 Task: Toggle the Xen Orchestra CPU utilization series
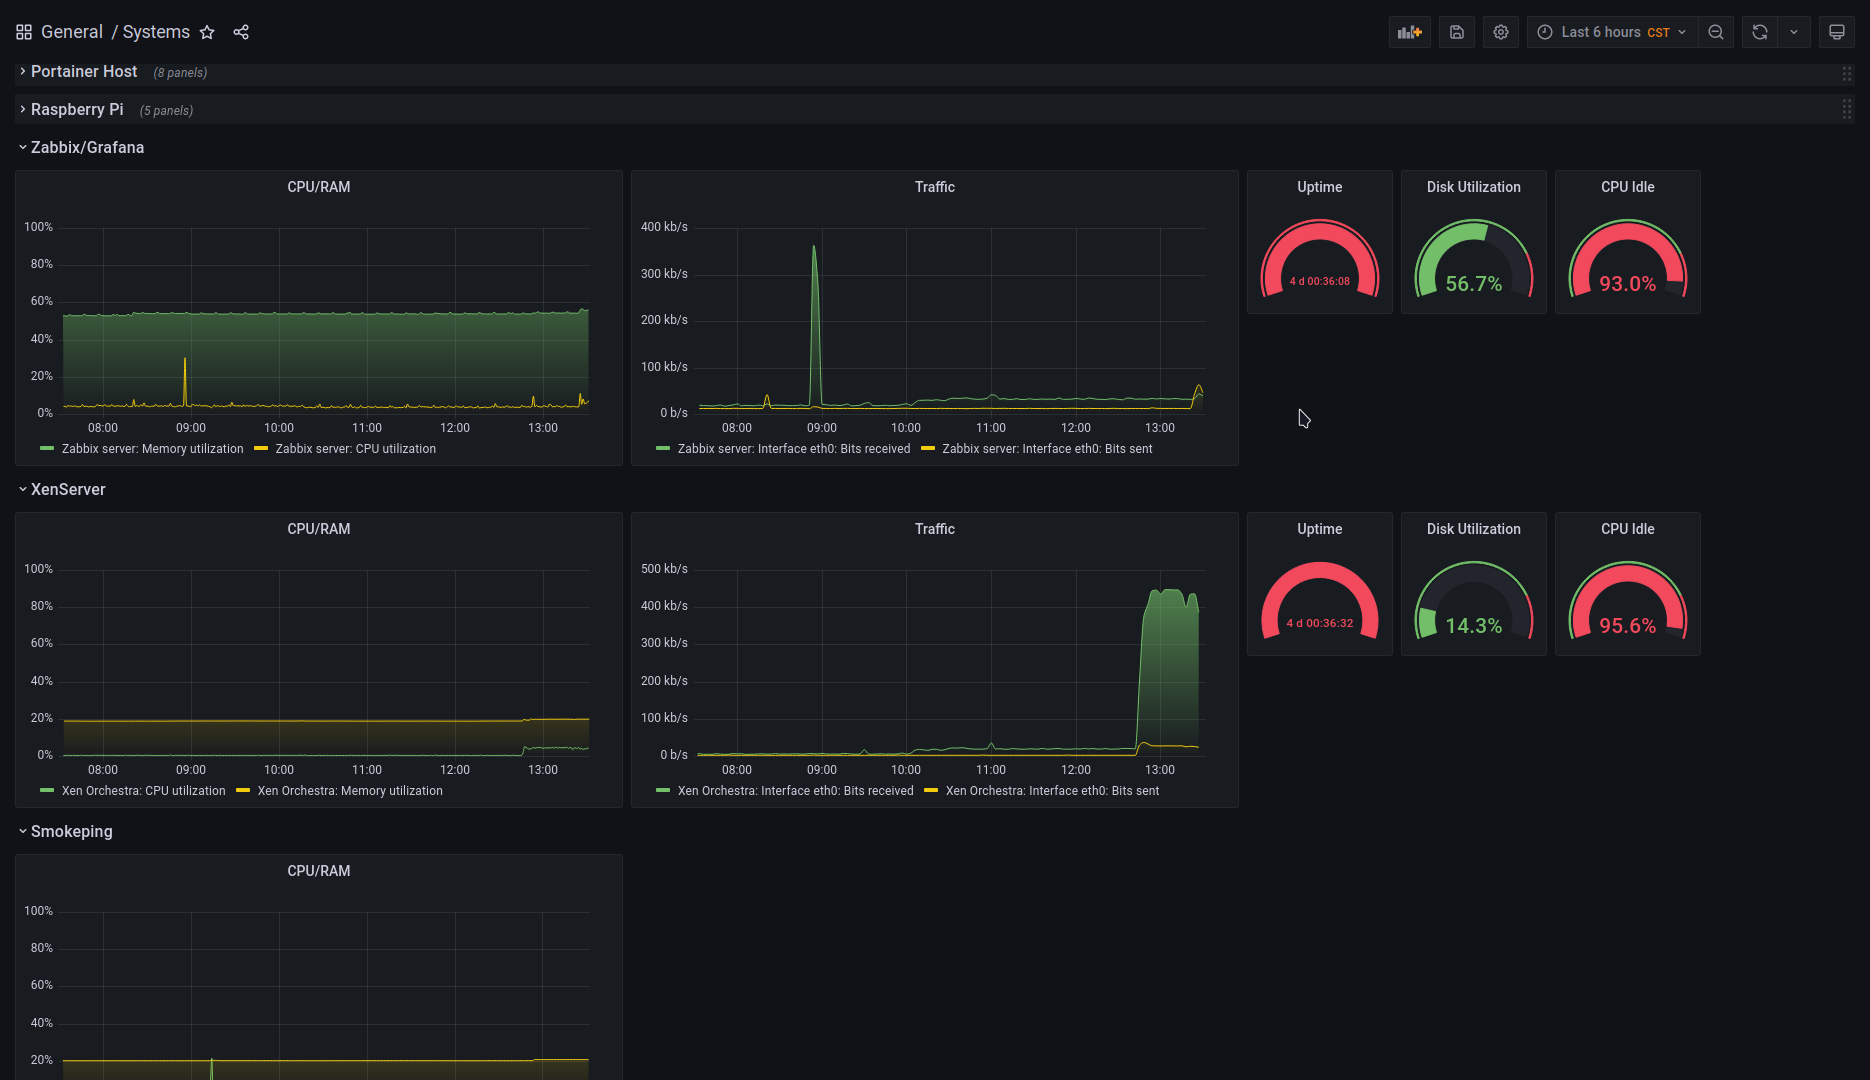(142, 790)
